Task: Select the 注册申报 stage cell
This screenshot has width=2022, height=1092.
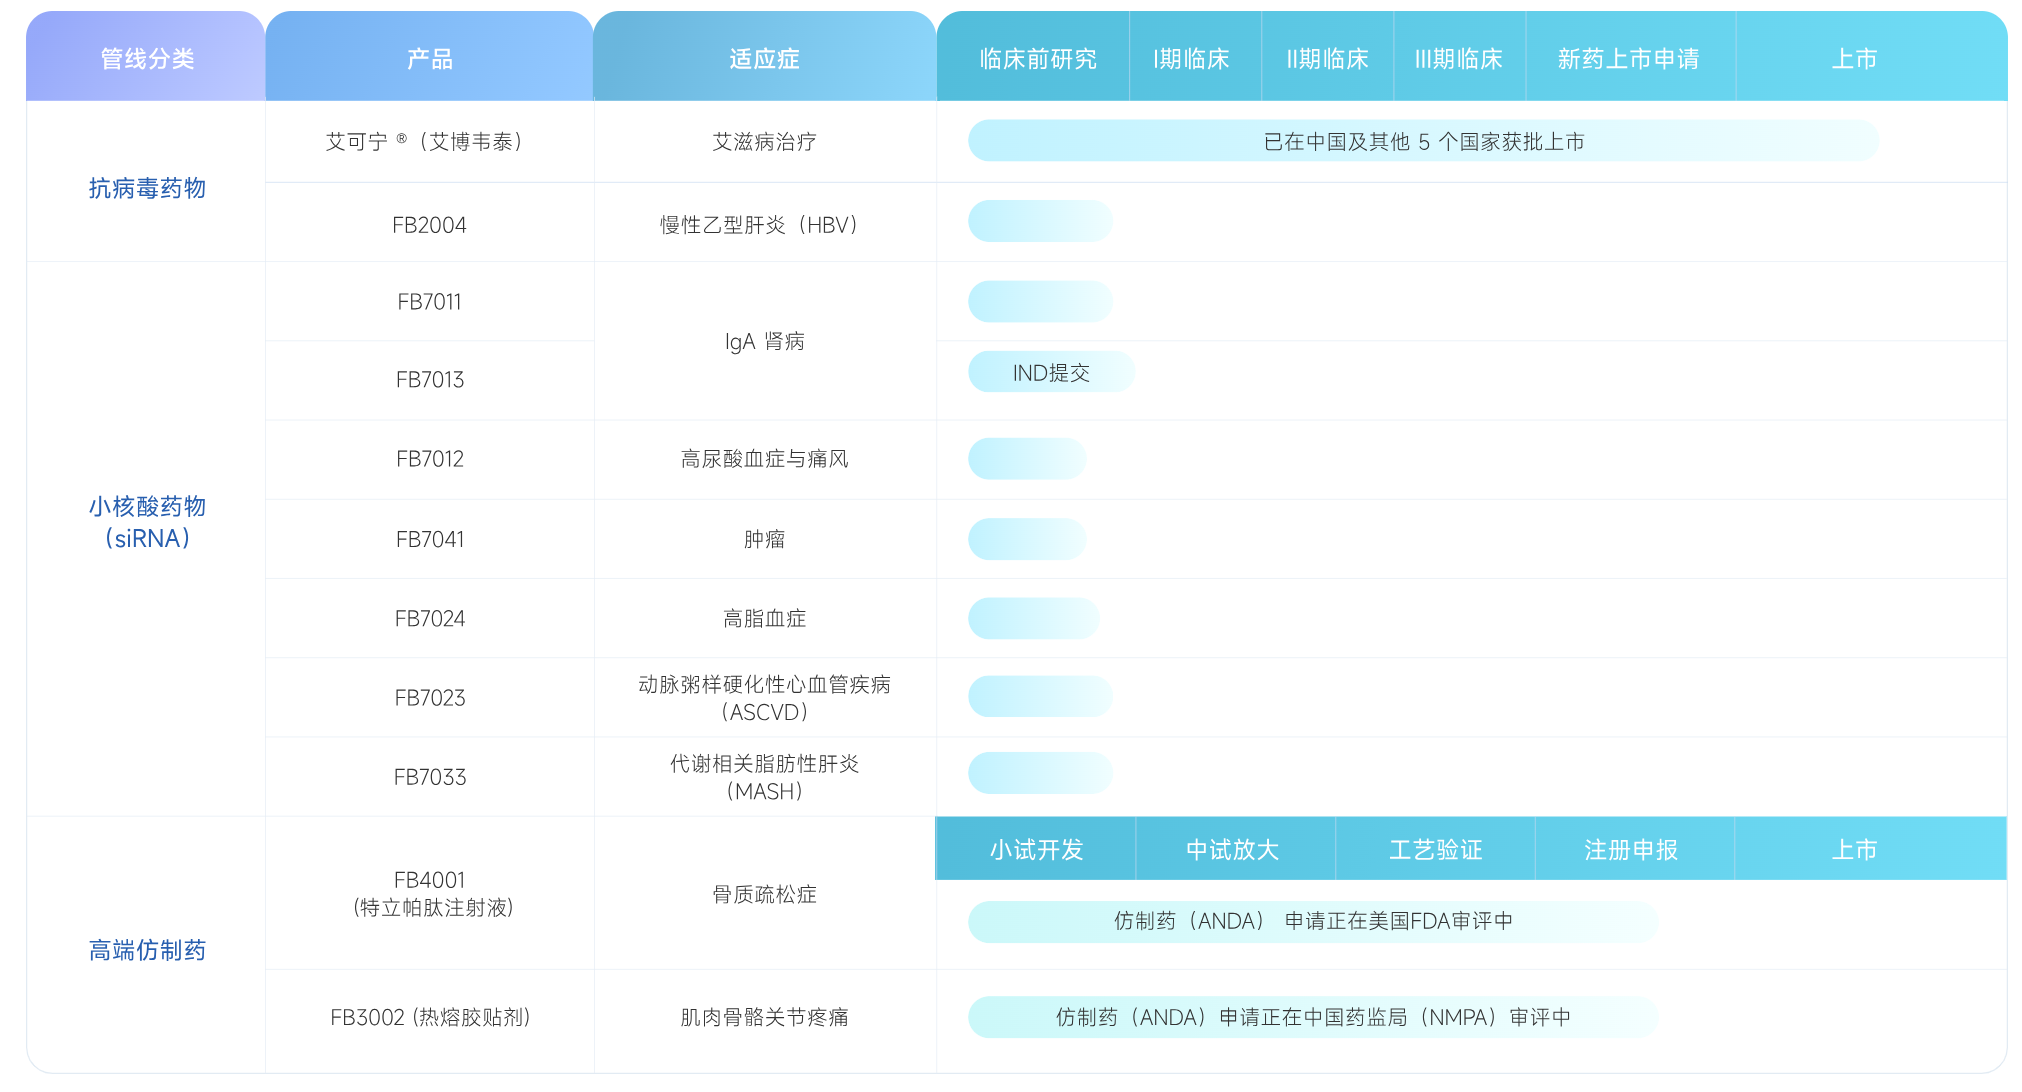Action: 1633,848
